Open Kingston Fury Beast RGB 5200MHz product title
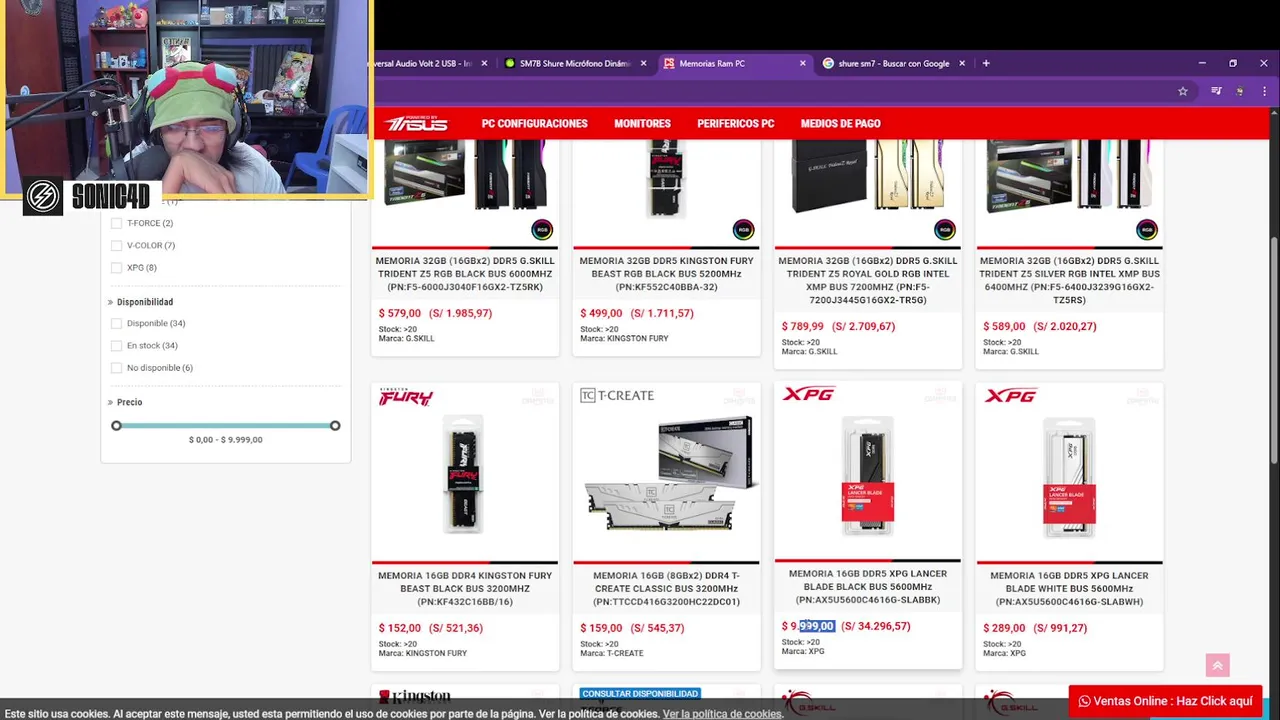 (x=666, y=274)
